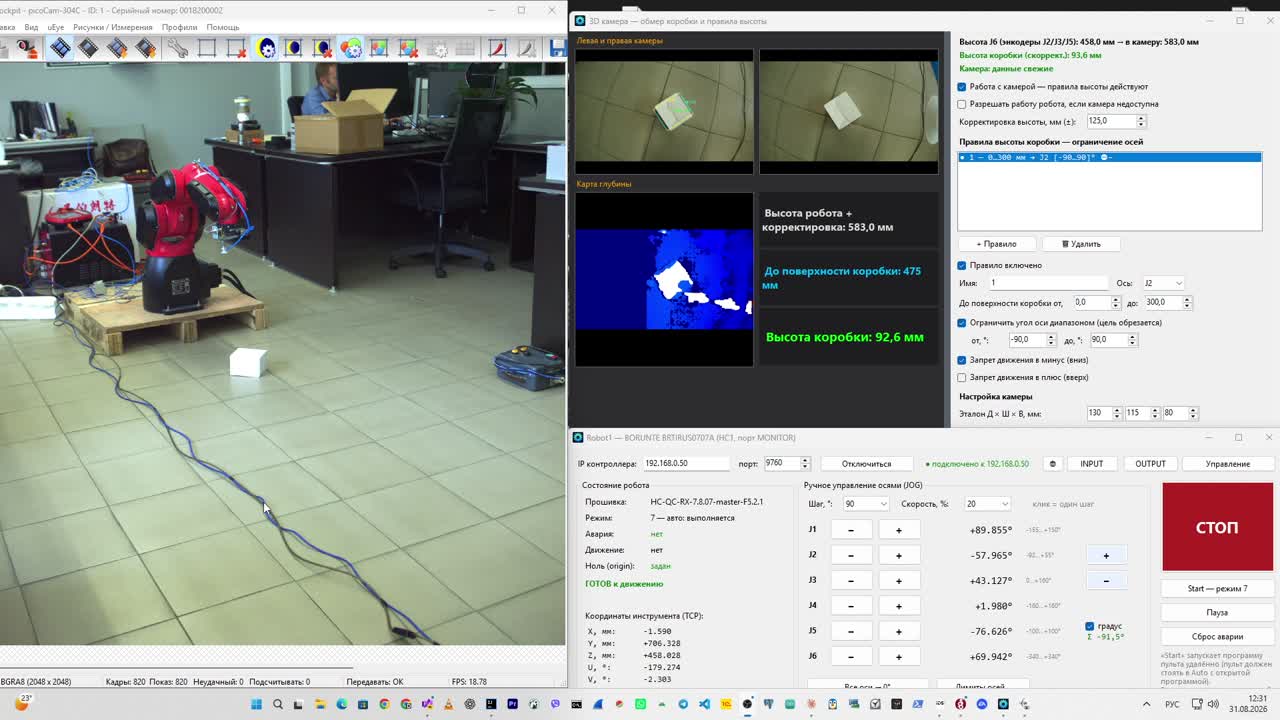Click the 'Отключиться' disconnect button
This screenshot has width=1280, height=720.
point(866,464)
